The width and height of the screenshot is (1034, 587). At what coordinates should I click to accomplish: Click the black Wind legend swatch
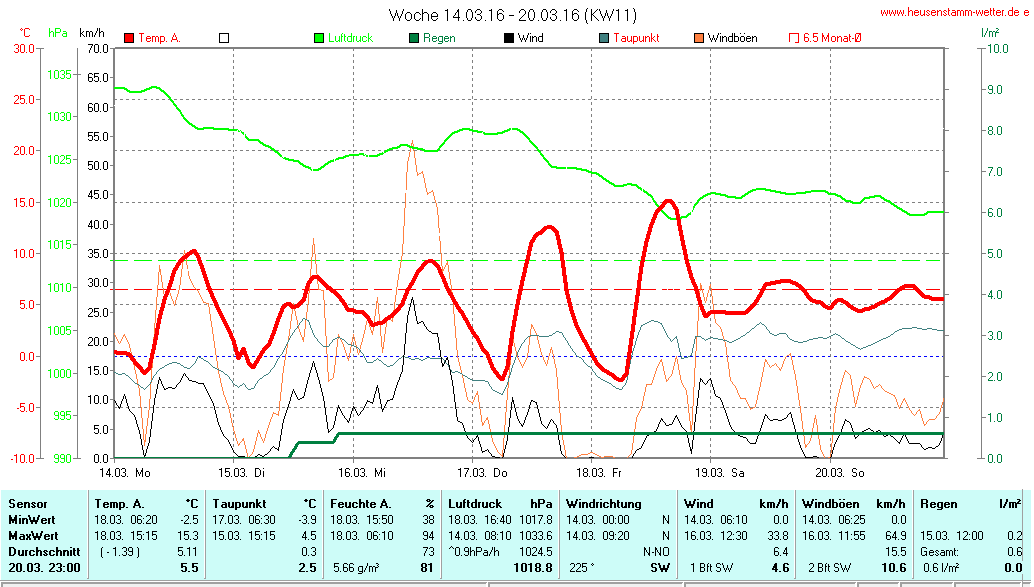click(509, 38)
